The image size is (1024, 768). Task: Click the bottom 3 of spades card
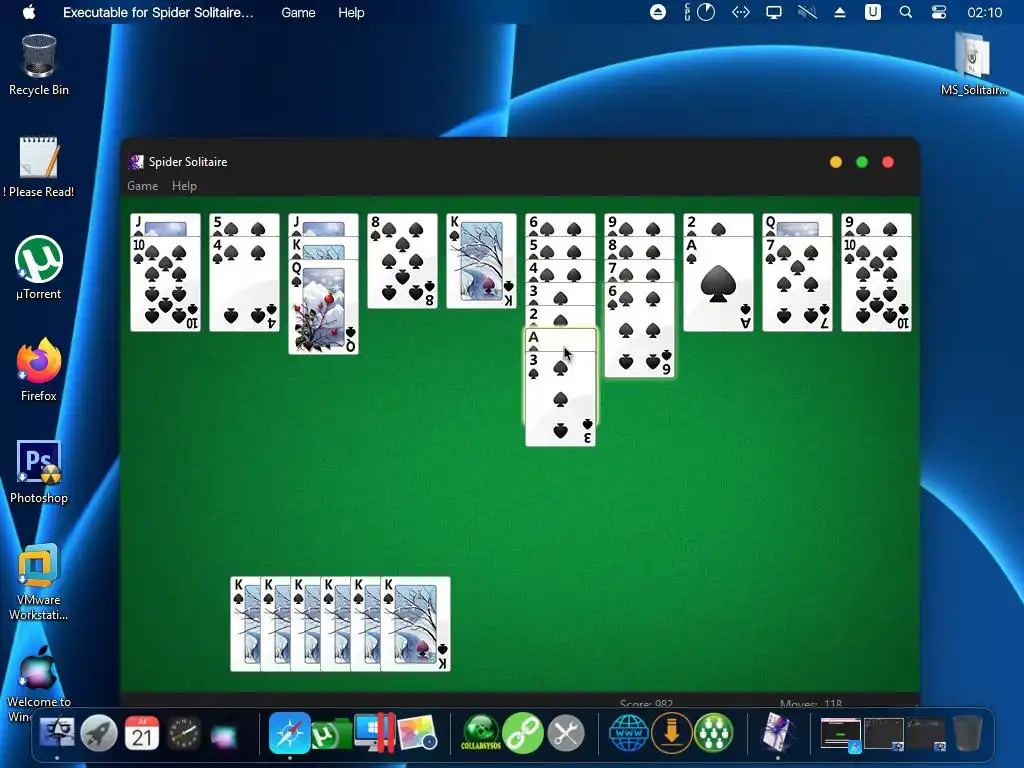coord(560,399)
